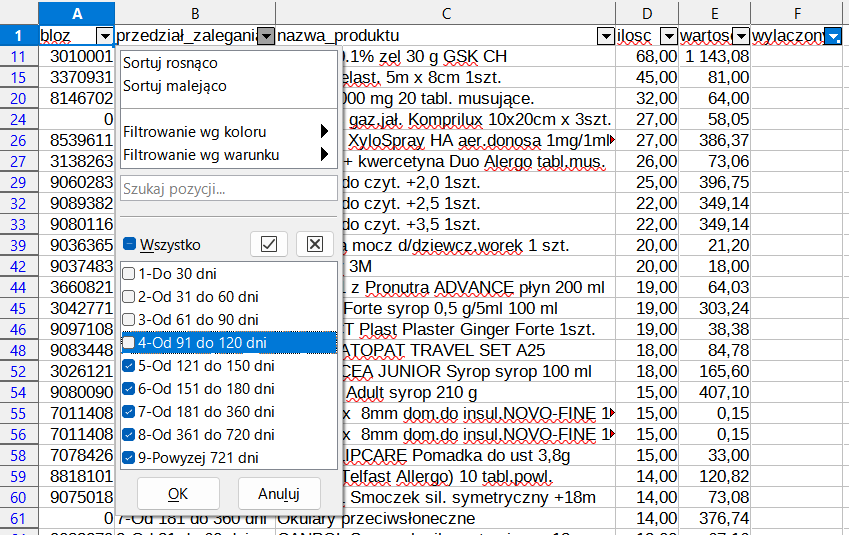The width and height of the screenshot is (849, 535).
Task: Click the deselect-all X icon button
Action: (x=314, y=244)
